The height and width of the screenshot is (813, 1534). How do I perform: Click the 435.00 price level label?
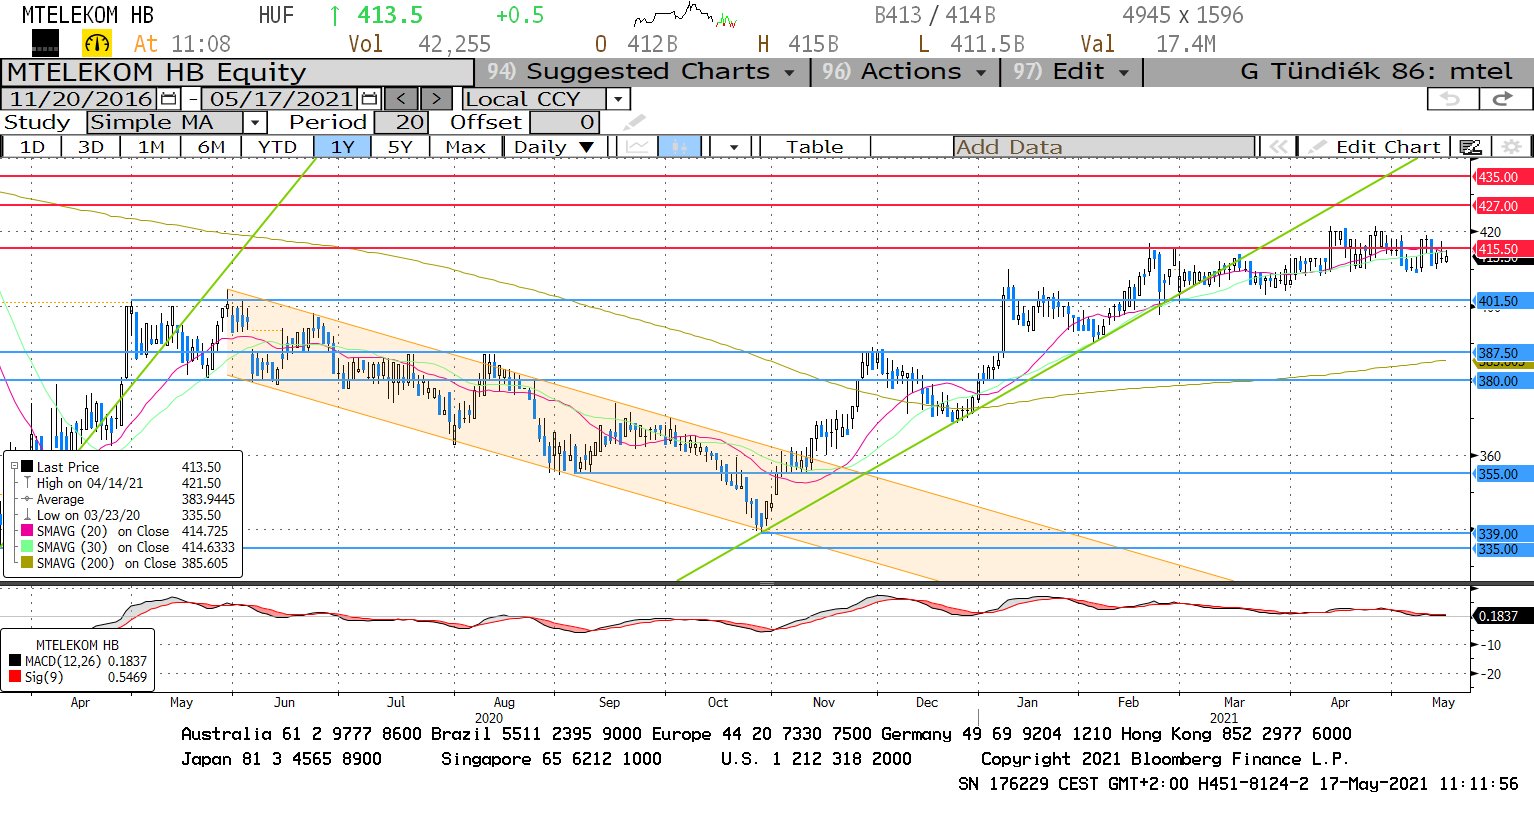[1503, 177]
